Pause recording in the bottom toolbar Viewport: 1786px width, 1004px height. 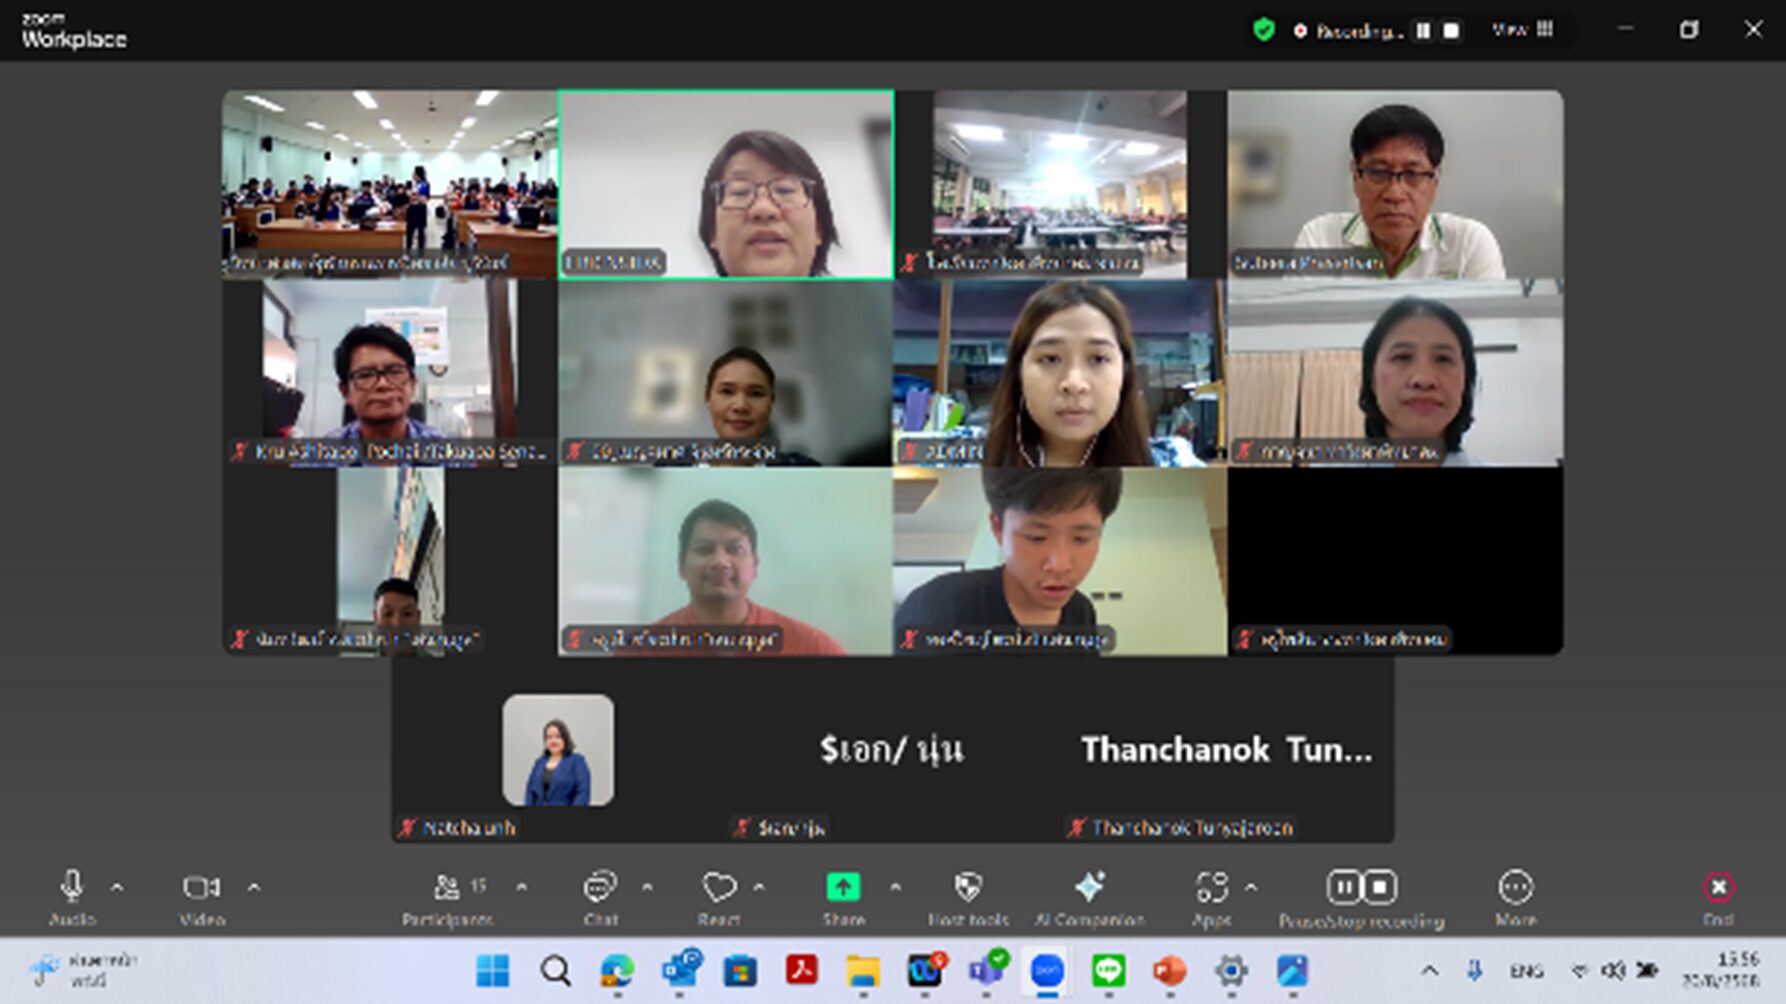[x=1344, y=887]
